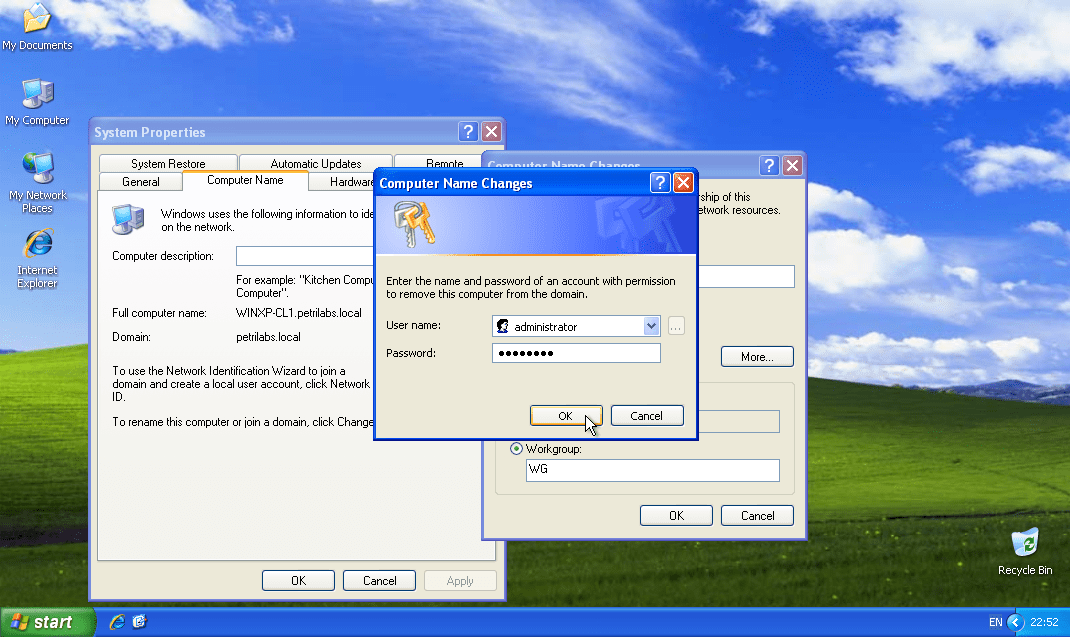Switch to the General tab
Image resolution: width=1070 pixels, height=637 pixels.
(x=141, y=182)
